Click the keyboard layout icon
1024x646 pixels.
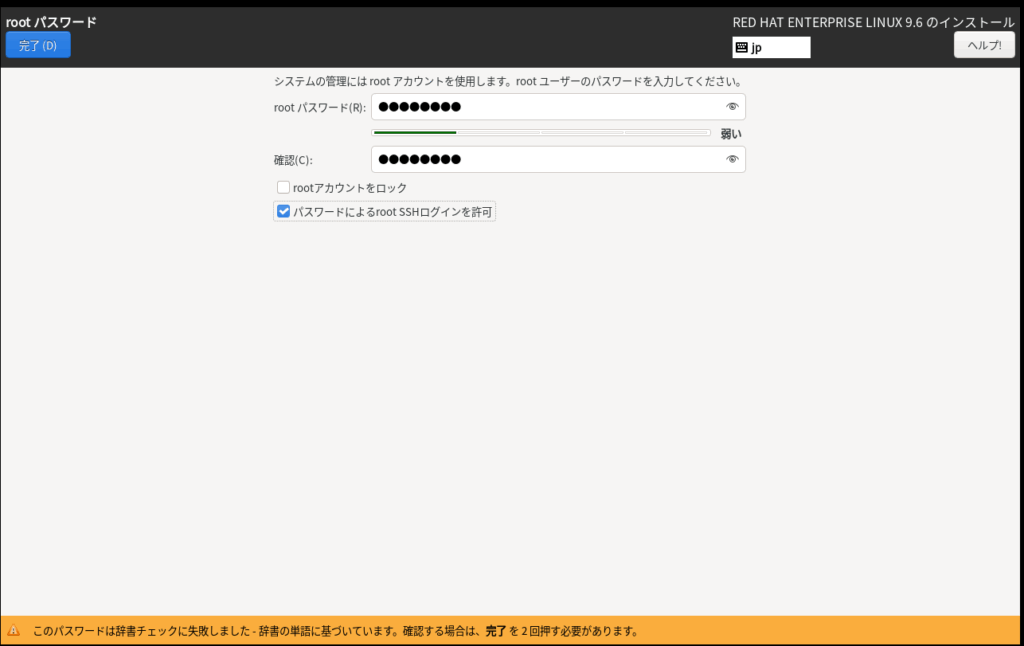pos(741,47)
